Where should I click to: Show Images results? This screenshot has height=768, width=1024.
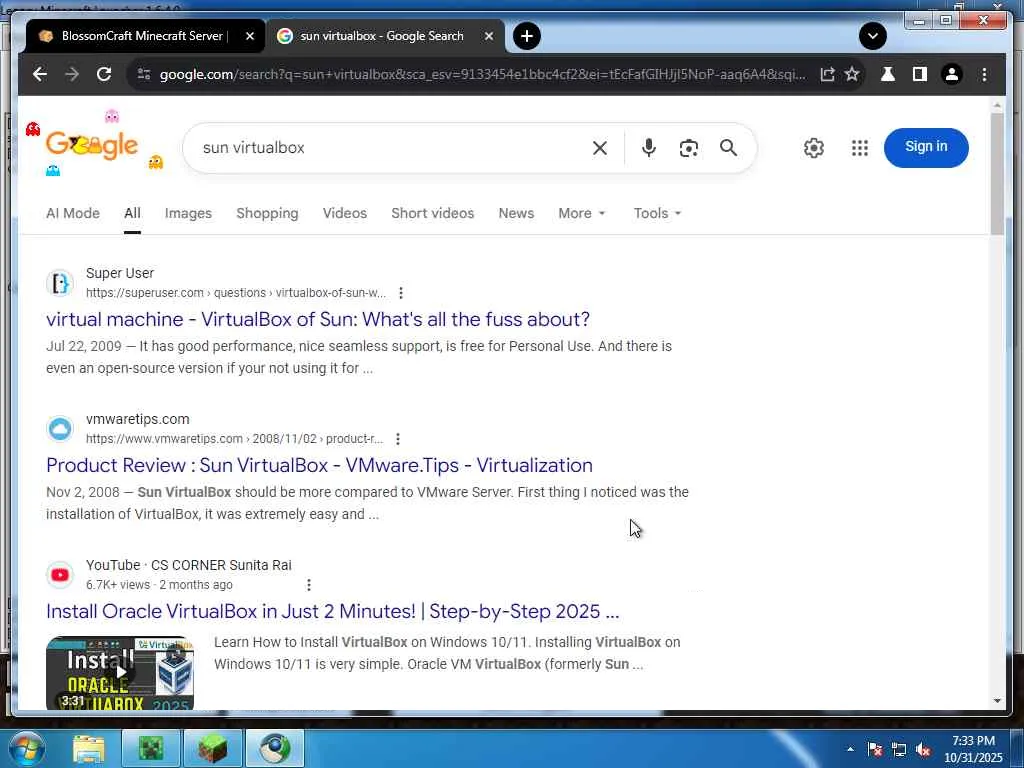pos(188,214)
